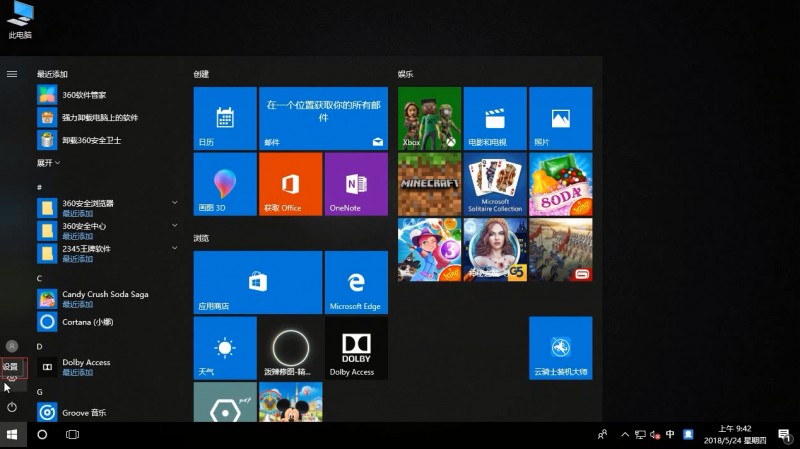Launch the Minecraft tile
Screen dimensions: 800x449
pyautogui.click(x=429, y=184)
